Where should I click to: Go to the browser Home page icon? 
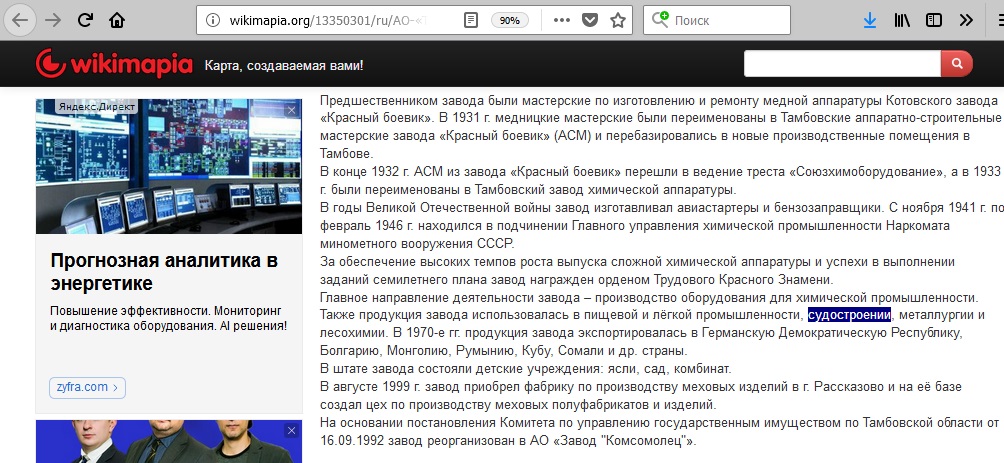(117, 20)
